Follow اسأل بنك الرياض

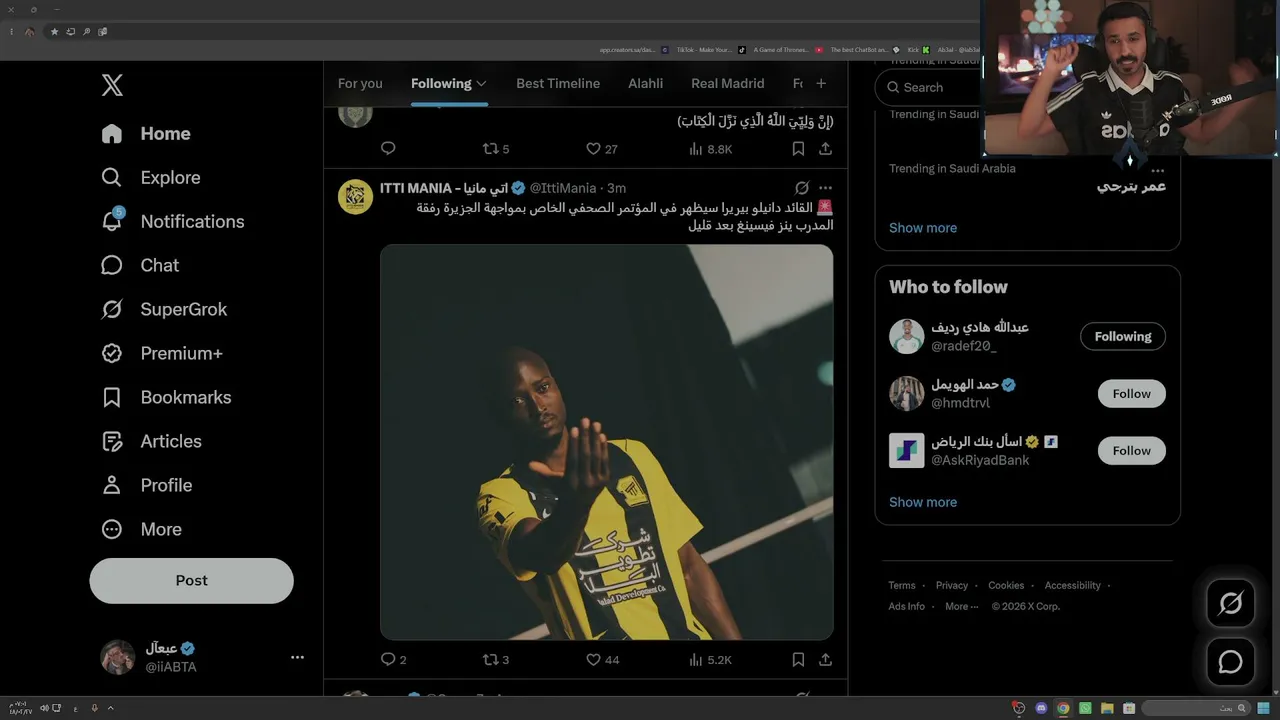pyautogui.click(x=1132, y=451)
